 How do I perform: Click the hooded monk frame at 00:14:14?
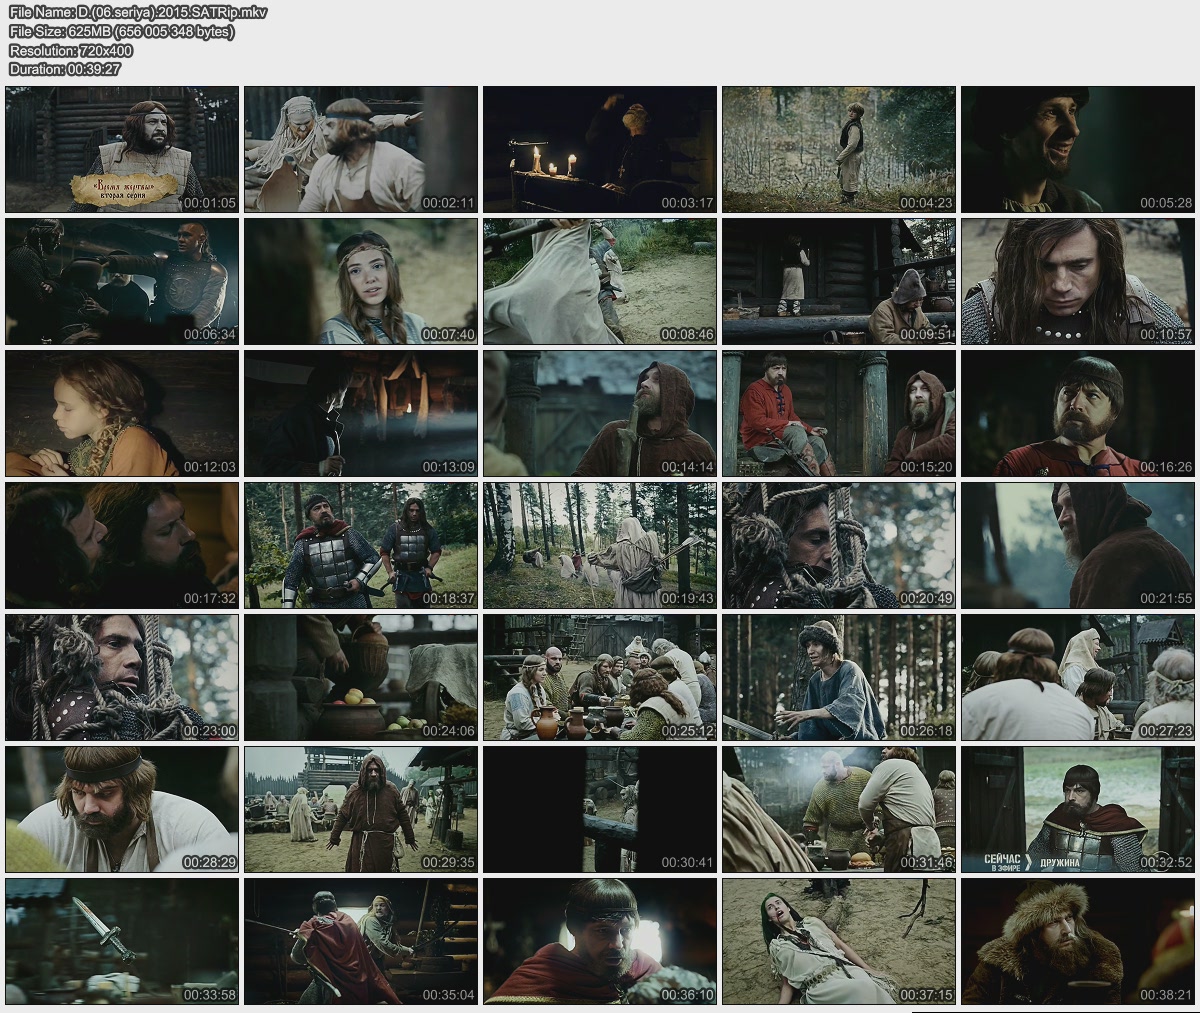(x=600, y=413)
